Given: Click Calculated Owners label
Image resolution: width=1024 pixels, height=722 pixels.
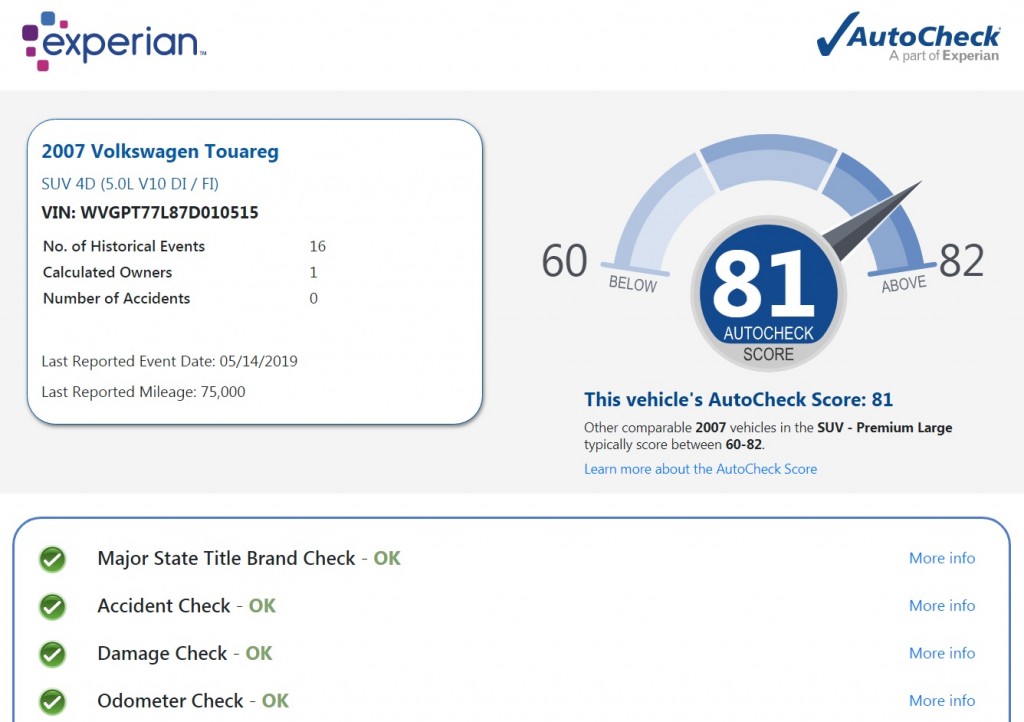Looking at the screenshot, I should tap(107, 272).
